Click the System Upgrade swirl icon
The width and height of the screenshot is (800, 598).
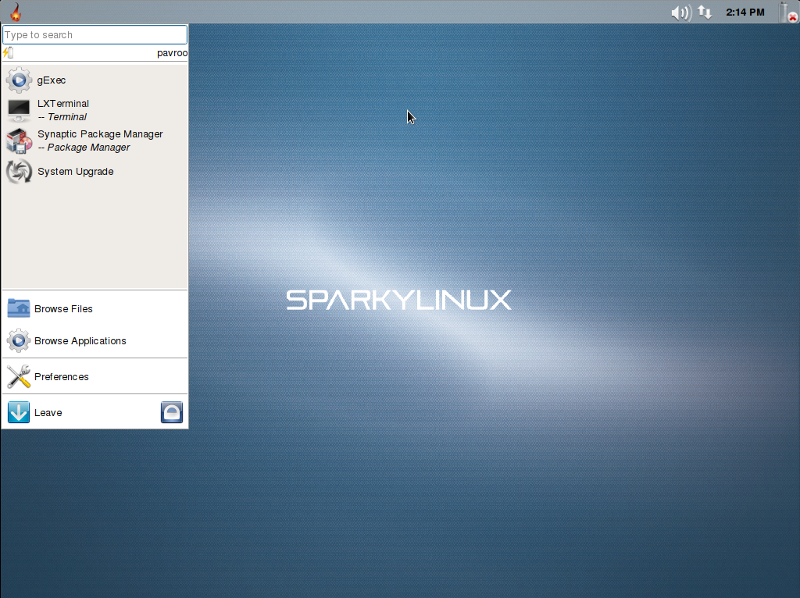(19, 171)
